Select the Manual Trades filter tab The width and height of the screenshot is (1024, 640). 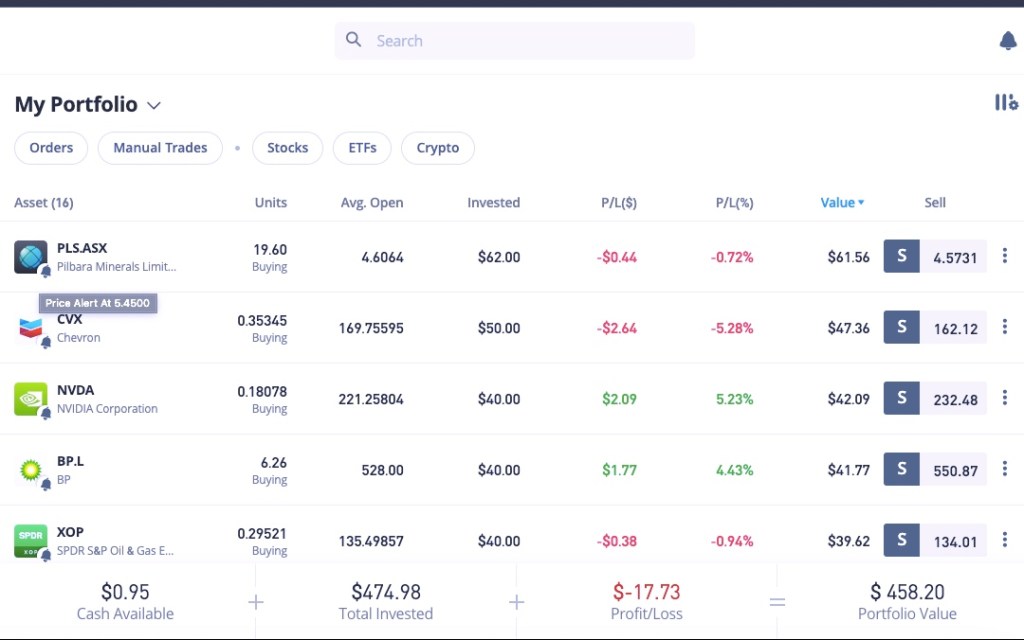(x=160, y=148)
